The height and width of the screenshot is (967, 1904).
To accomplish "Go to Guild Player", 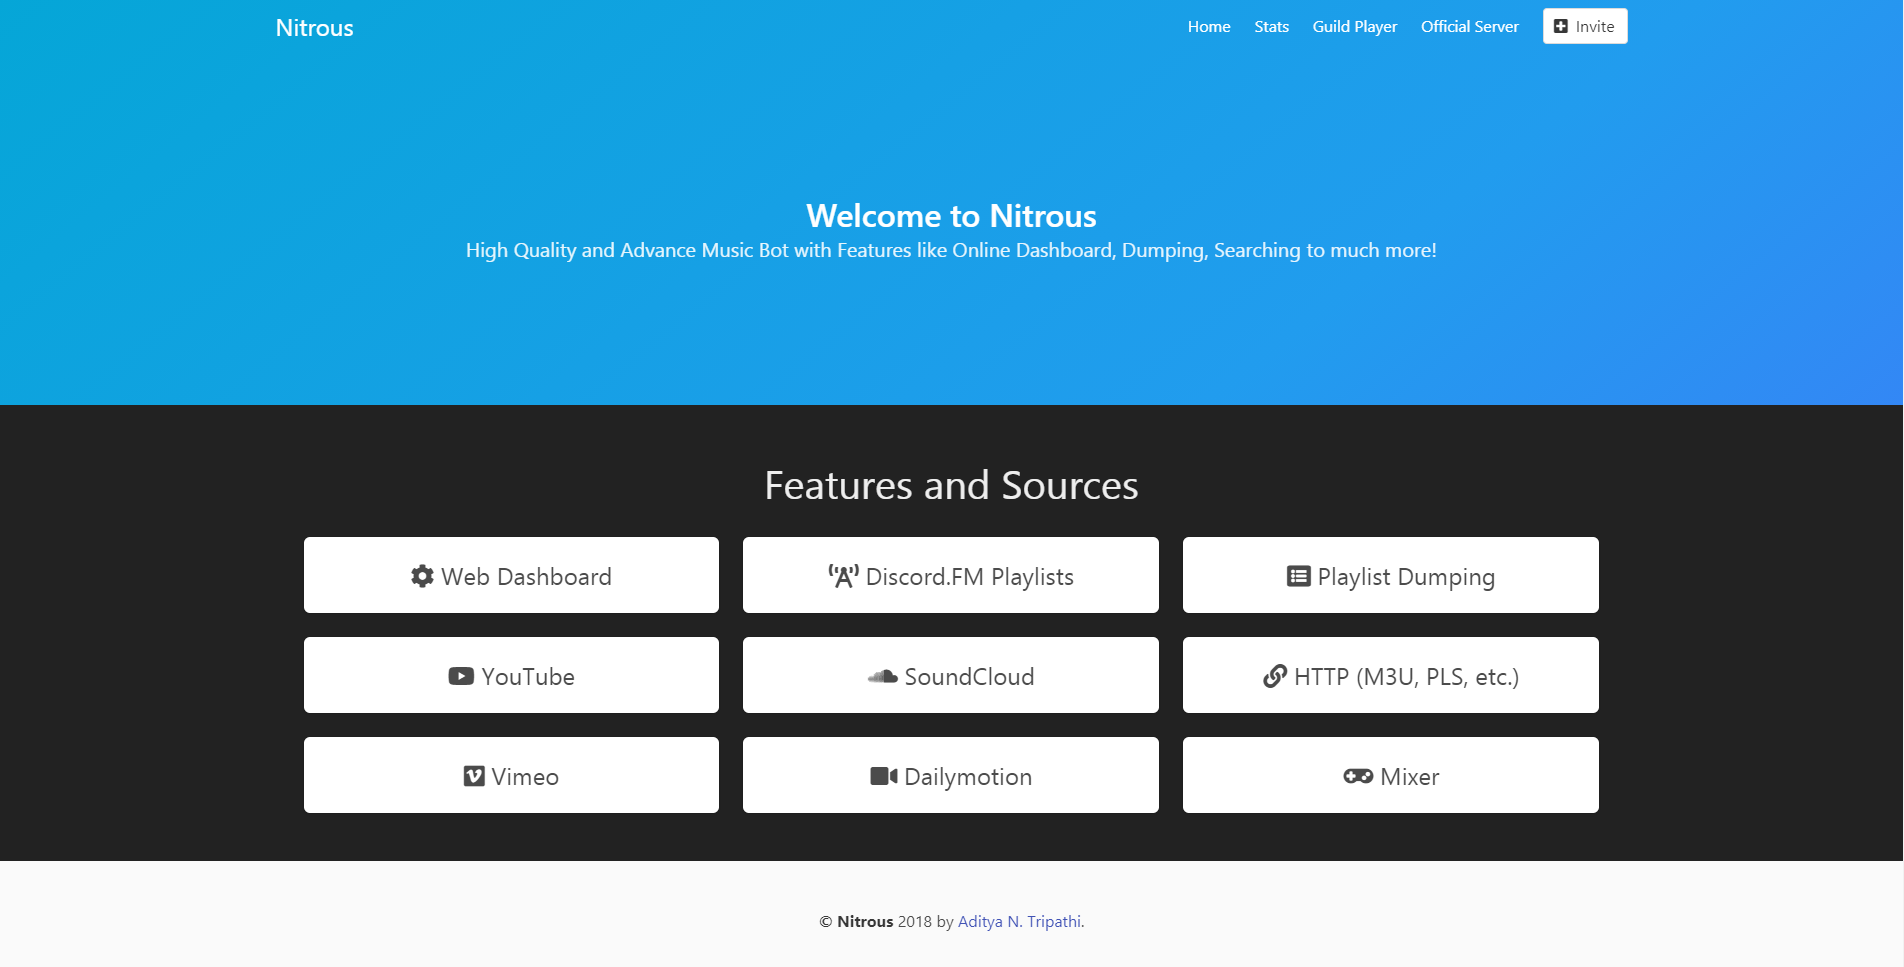I will pos(1355,27).
